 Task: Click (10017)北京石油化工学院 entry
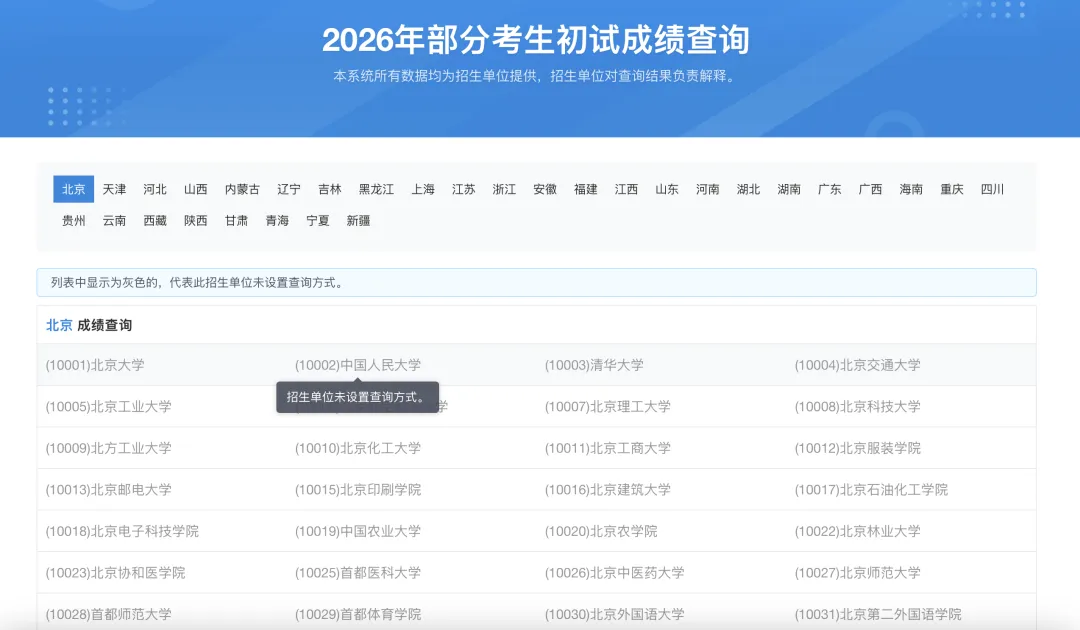pyautogui.click(x=871, y=490)
